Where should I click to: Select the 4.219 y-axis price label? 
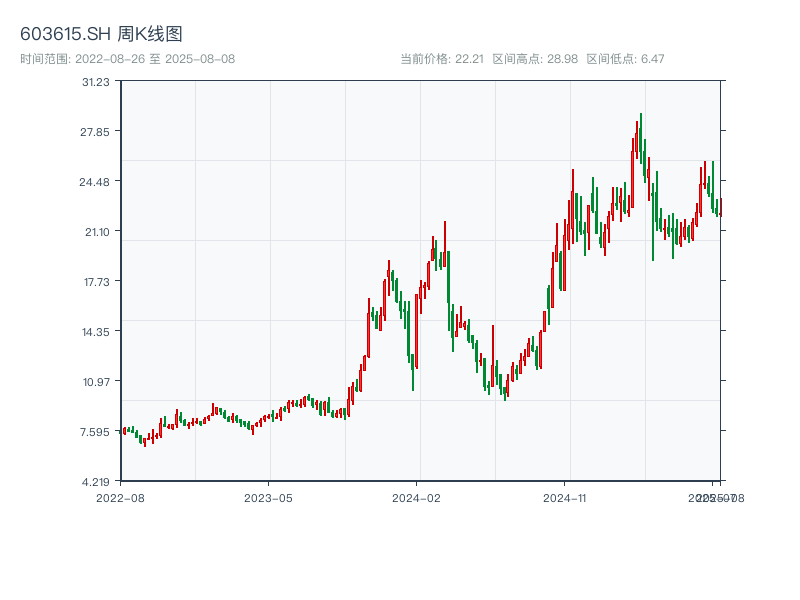click(x=96, y=482)
